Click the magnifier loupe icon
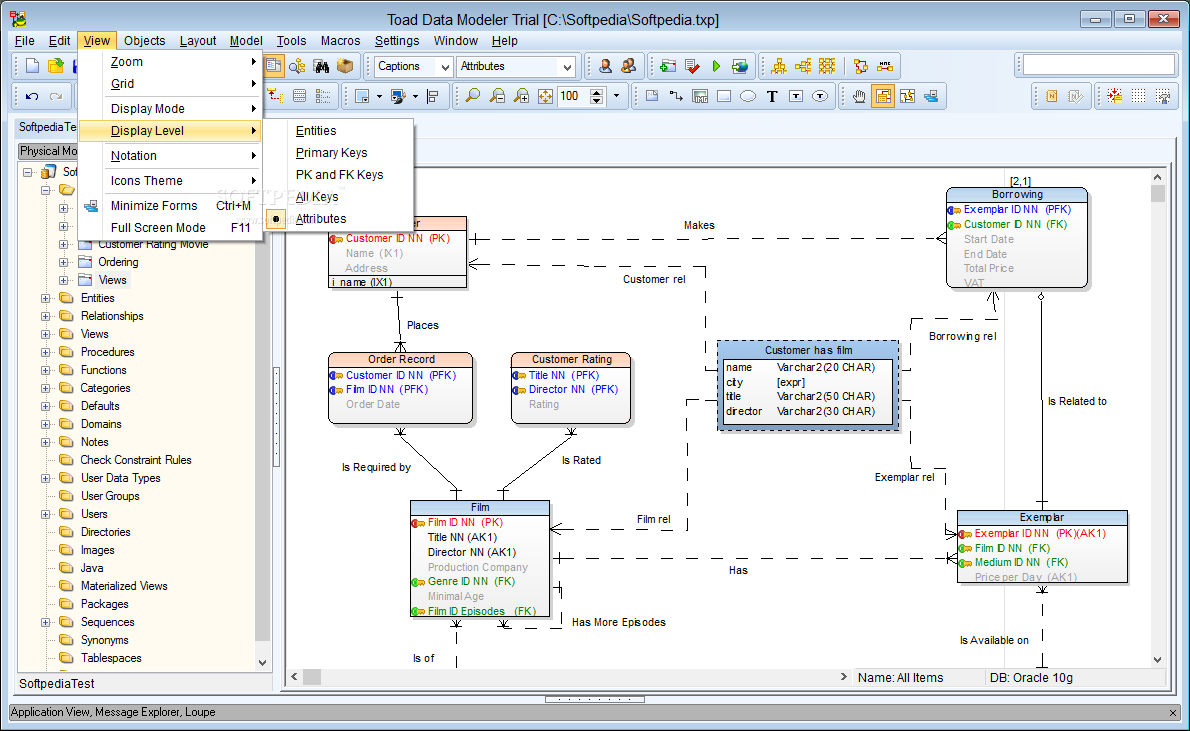The height and width of the screenshot is (731, 1190). [472, 96]
